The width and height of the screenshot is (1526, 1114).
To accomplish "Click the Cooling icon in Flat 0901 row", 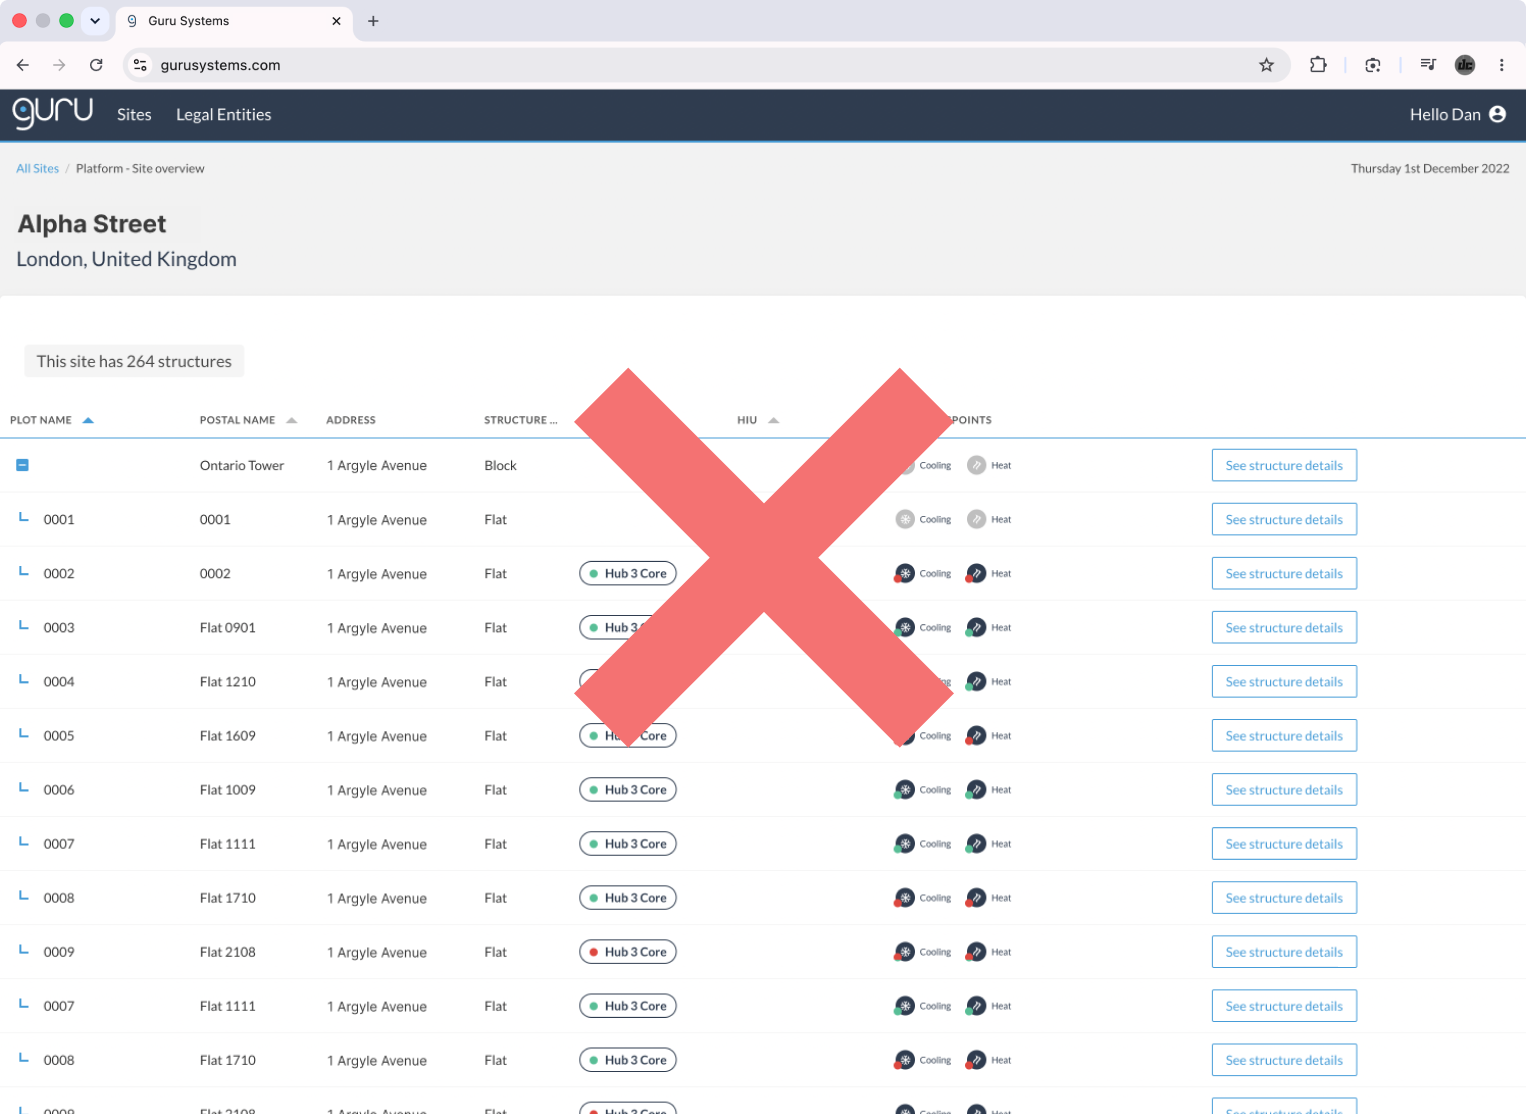I will click(x=905, y=627).
